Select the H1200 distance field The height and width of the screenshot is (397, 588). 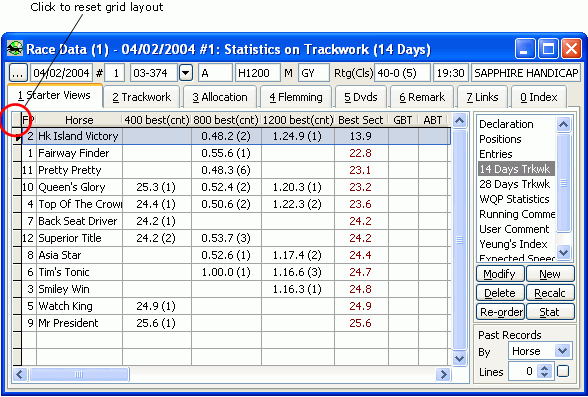(x=257, y=73)
